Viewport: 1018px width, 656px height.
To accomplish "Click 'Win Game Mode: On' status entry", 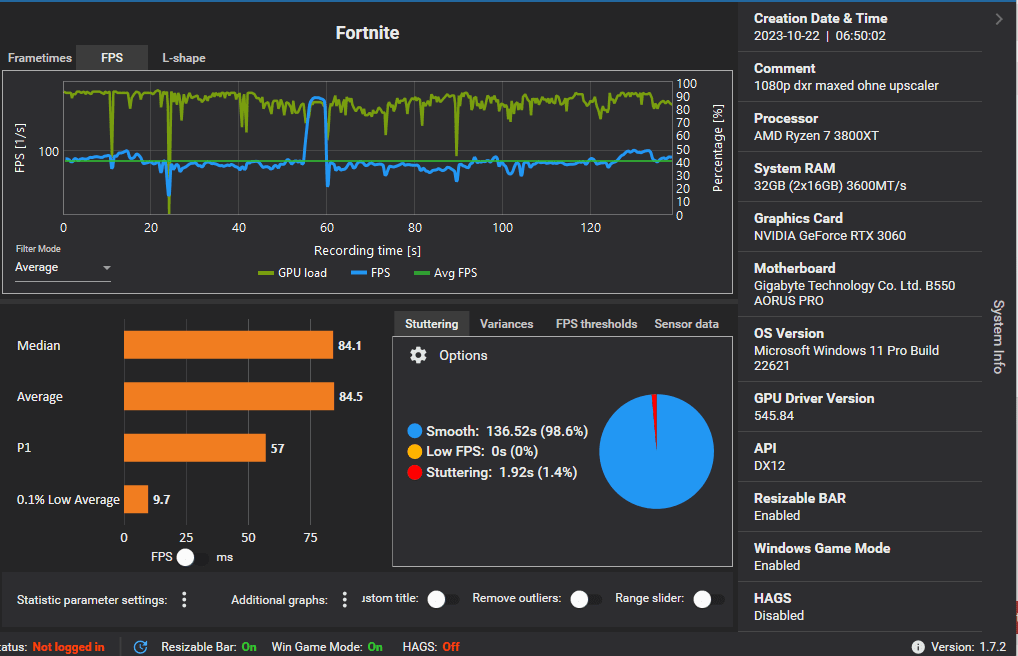I will (x=327, y=647).
